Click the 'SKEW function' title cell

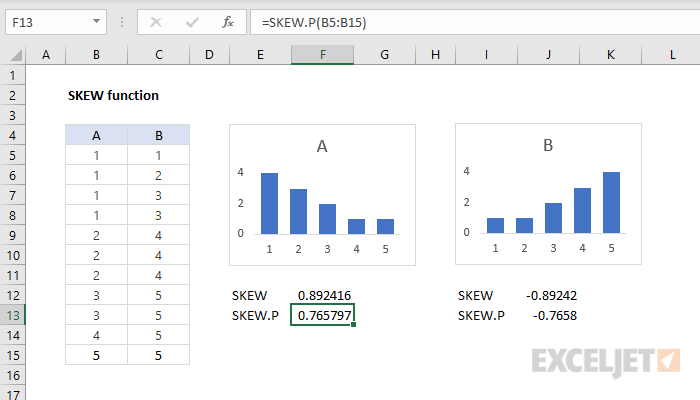click(113, 96)
